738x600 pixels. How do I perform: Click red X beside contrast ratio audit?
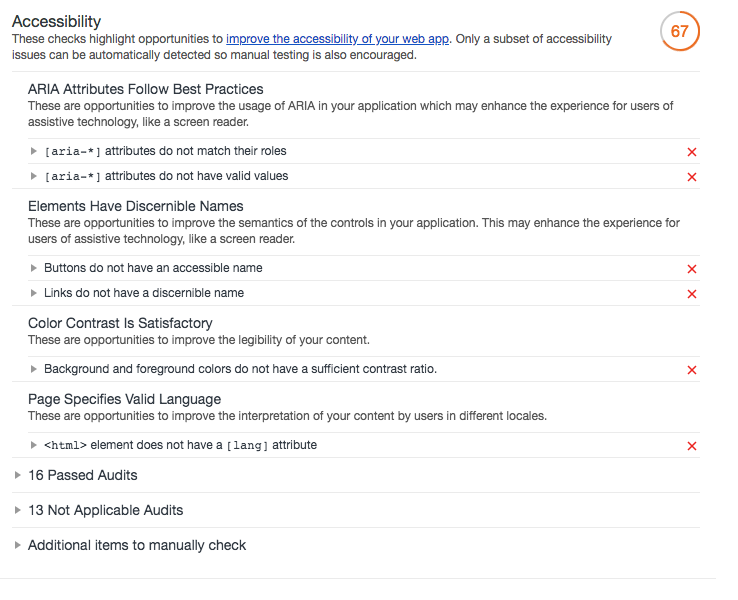coord(692,370)
